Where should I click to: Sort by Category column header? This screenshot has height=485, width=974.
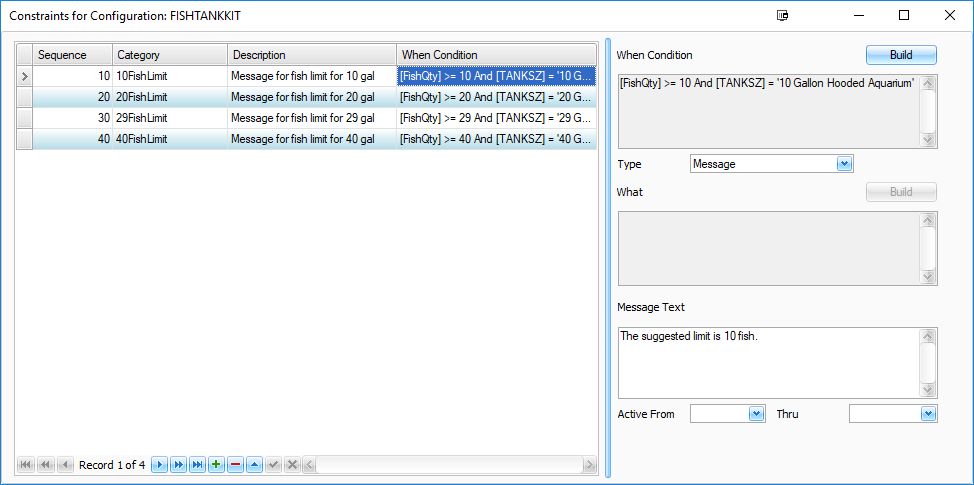(170, 55)
